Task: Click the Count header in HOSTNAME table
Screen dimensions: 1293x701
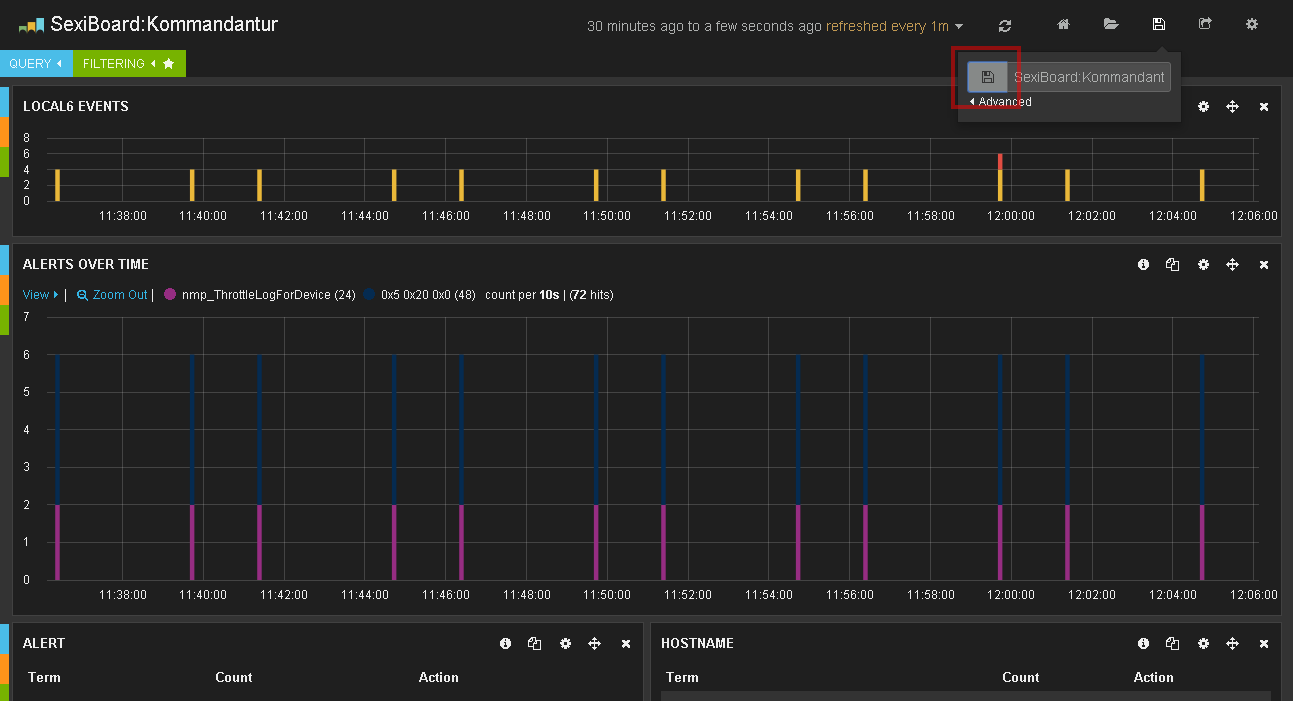Action: tap(1021, 677)
